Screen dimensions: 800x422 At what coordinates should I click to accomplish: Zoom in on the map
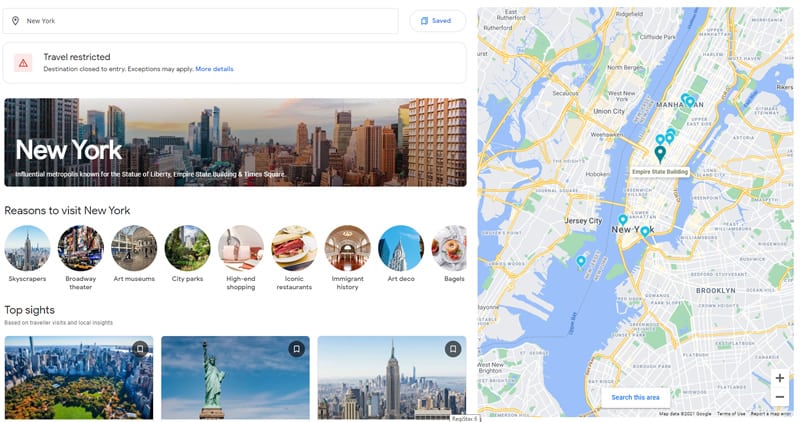pyautogui.click(x=780, y=378)
